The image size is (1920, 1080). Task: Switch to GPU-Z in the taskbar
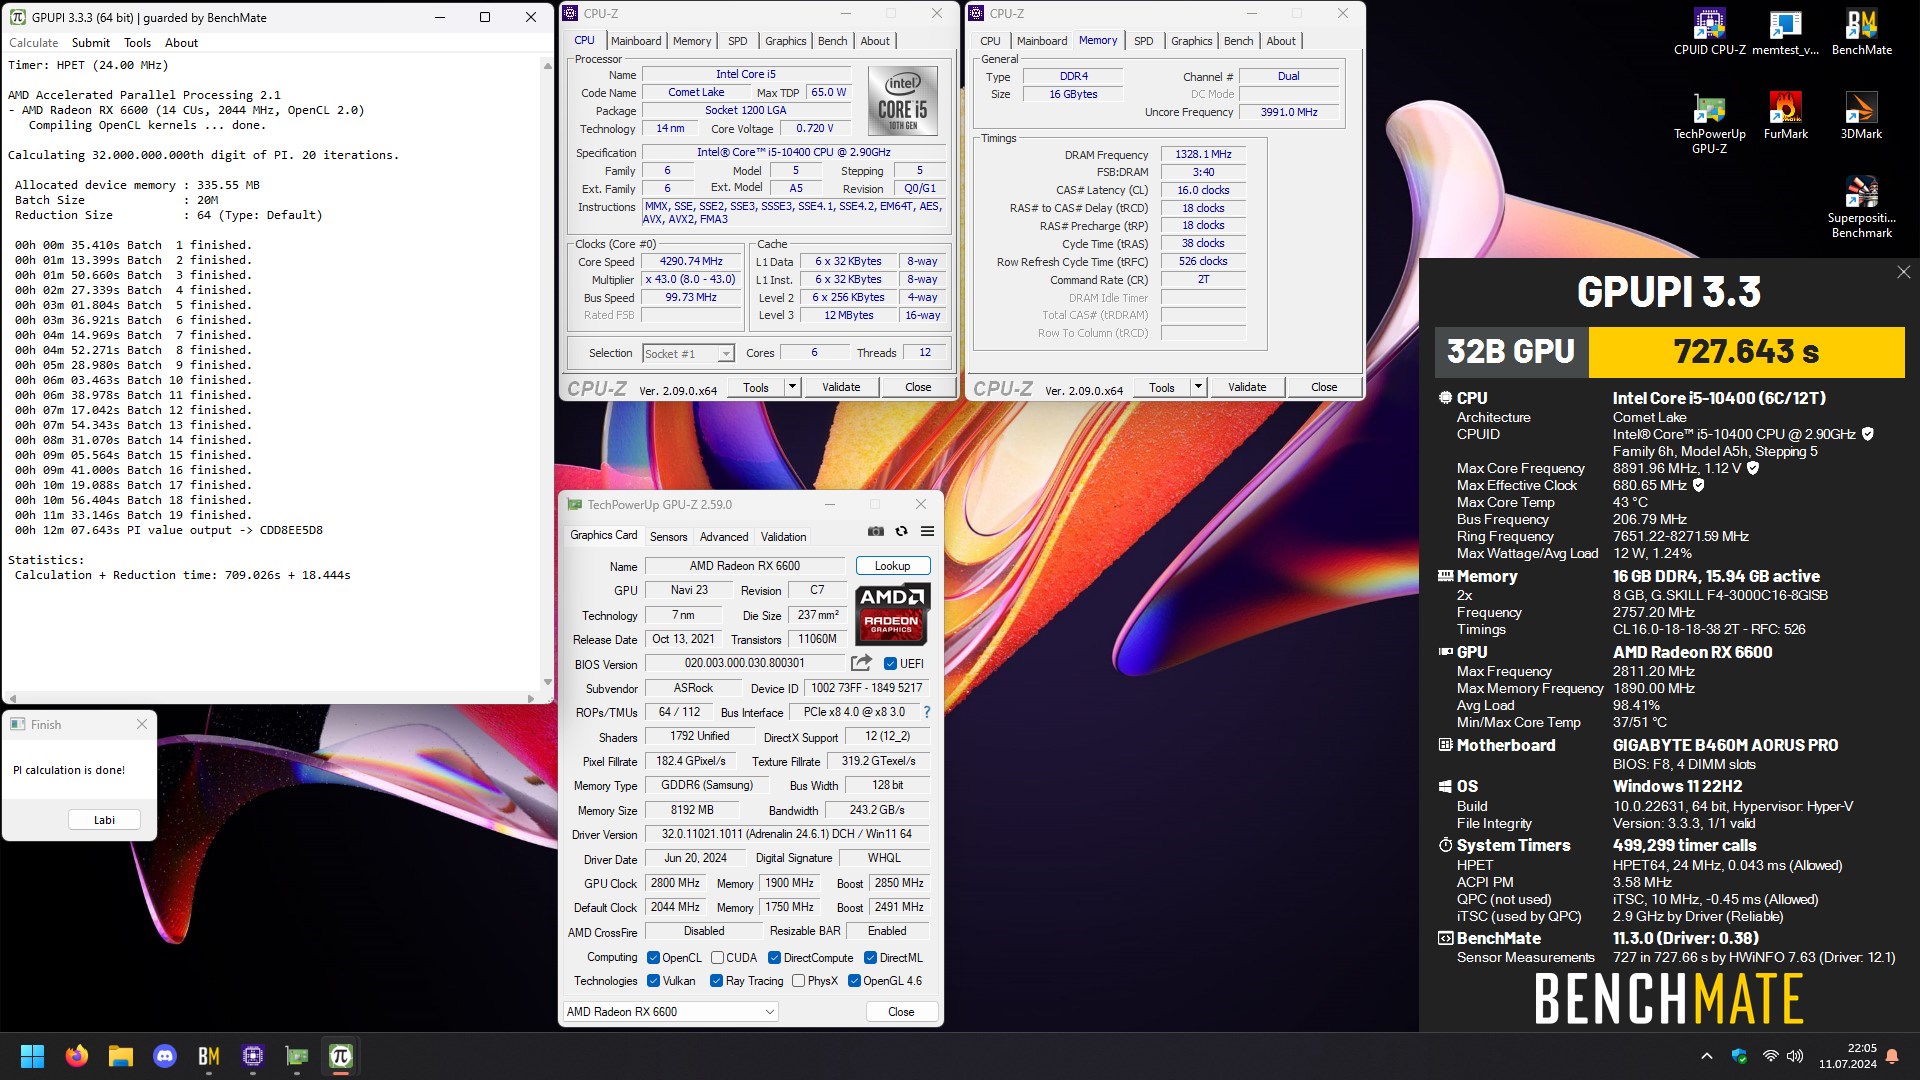click(x=297, y=1056)
